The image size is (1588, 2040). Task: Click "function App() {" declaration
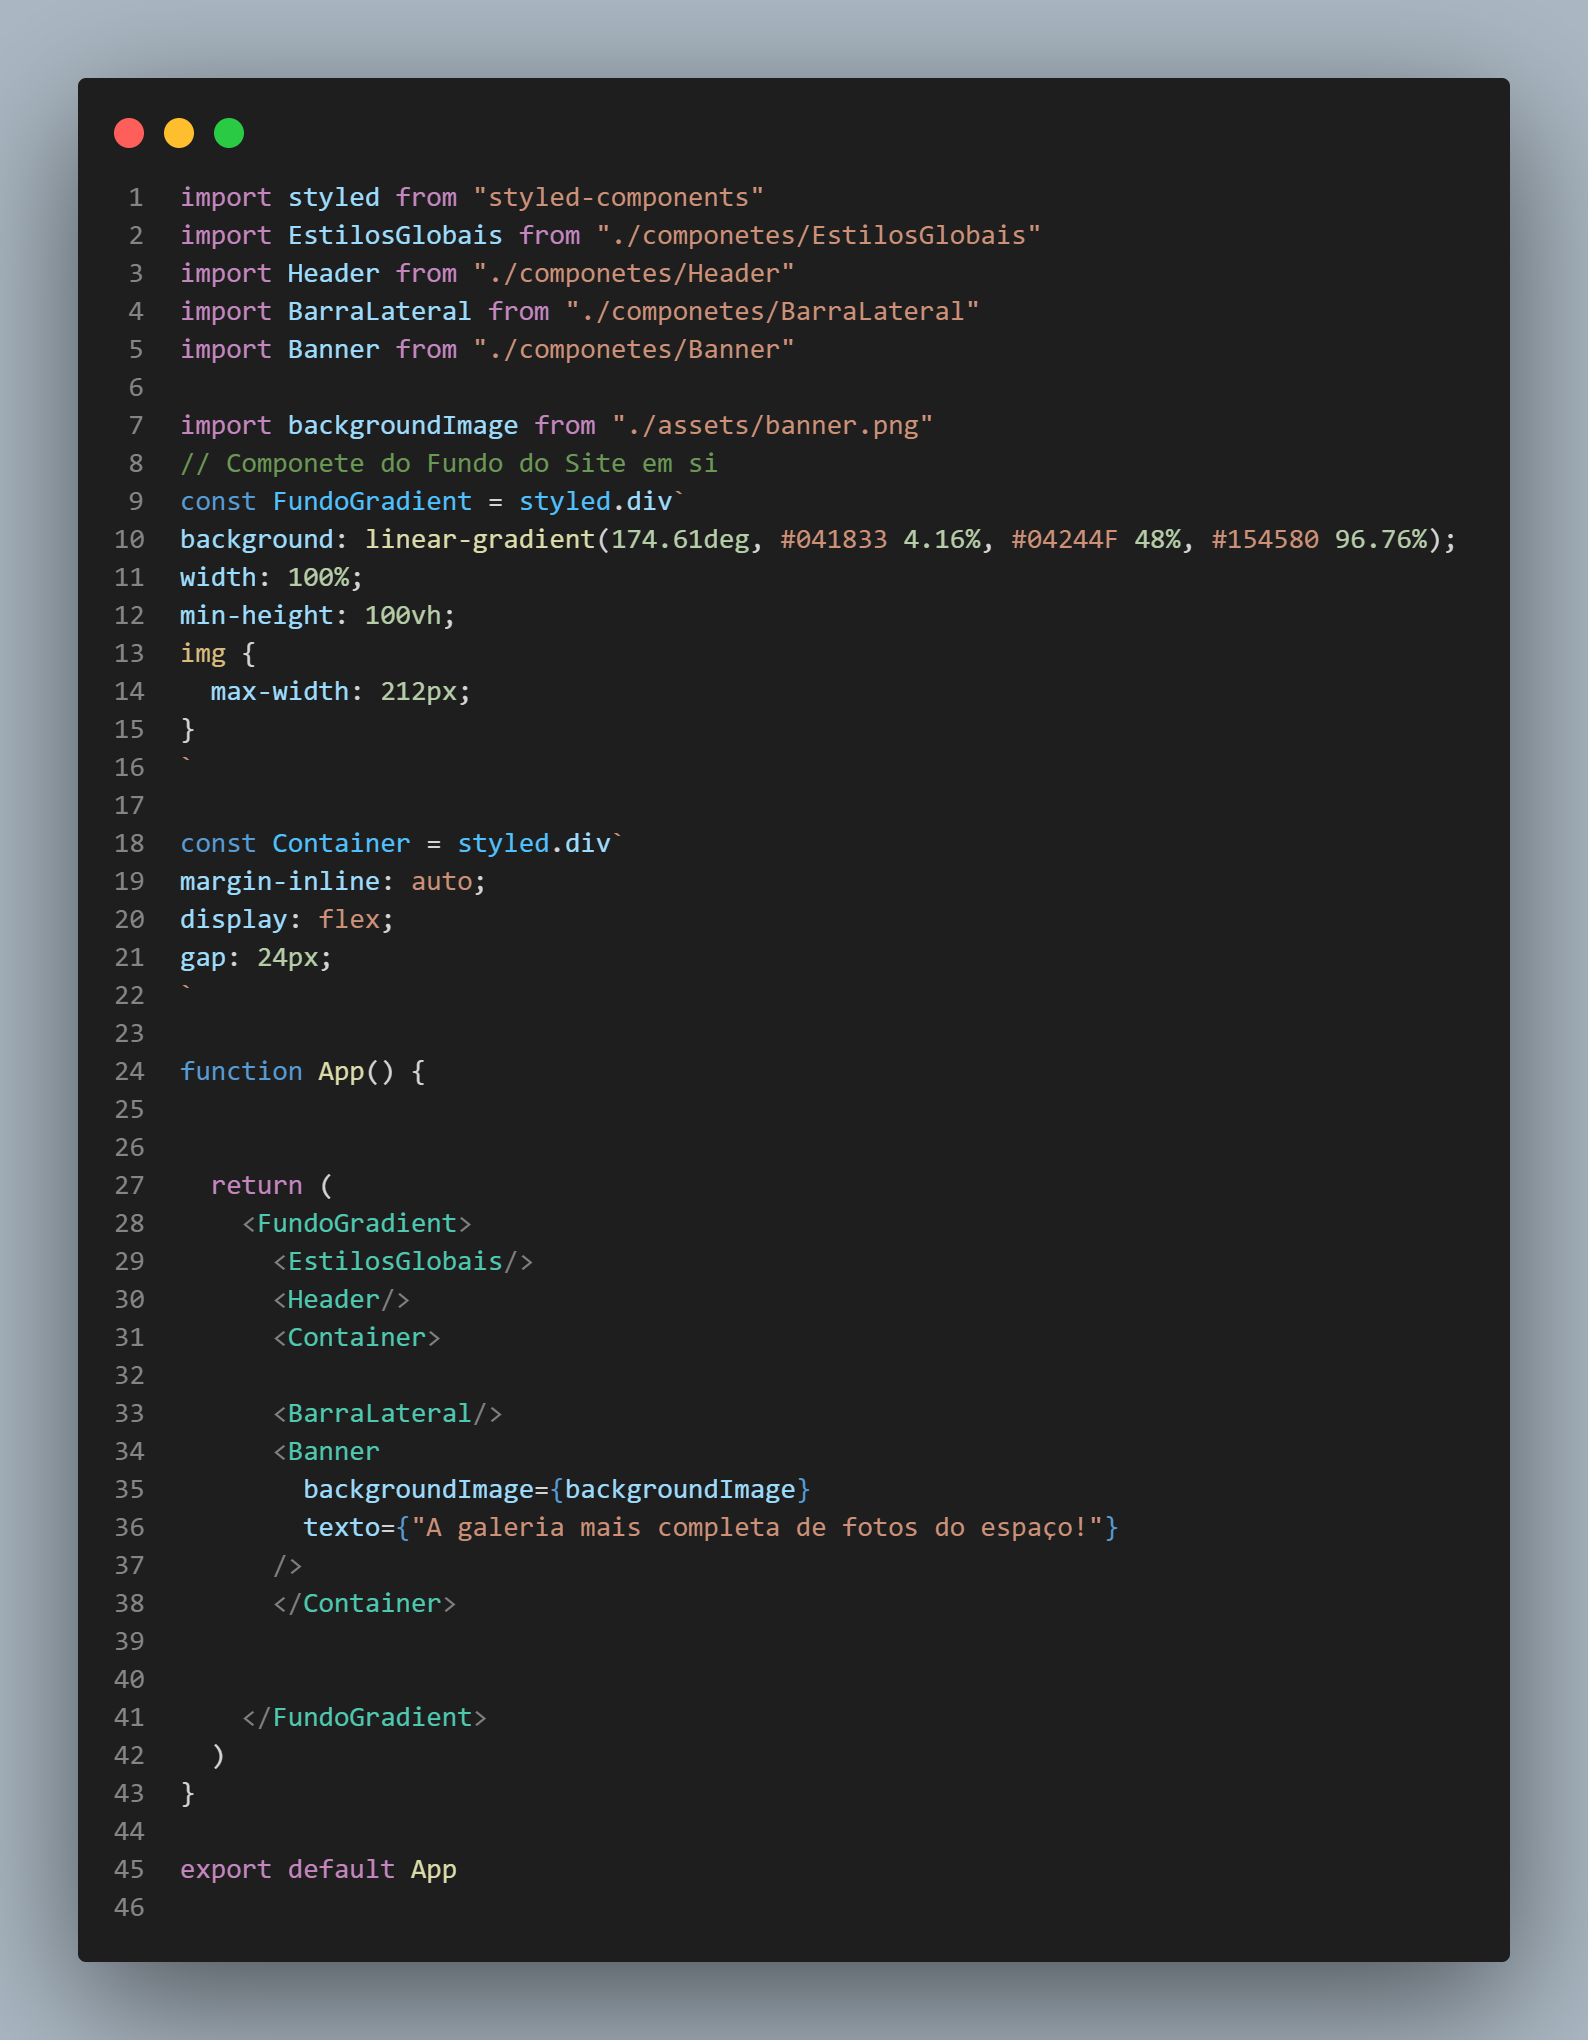303,1072
